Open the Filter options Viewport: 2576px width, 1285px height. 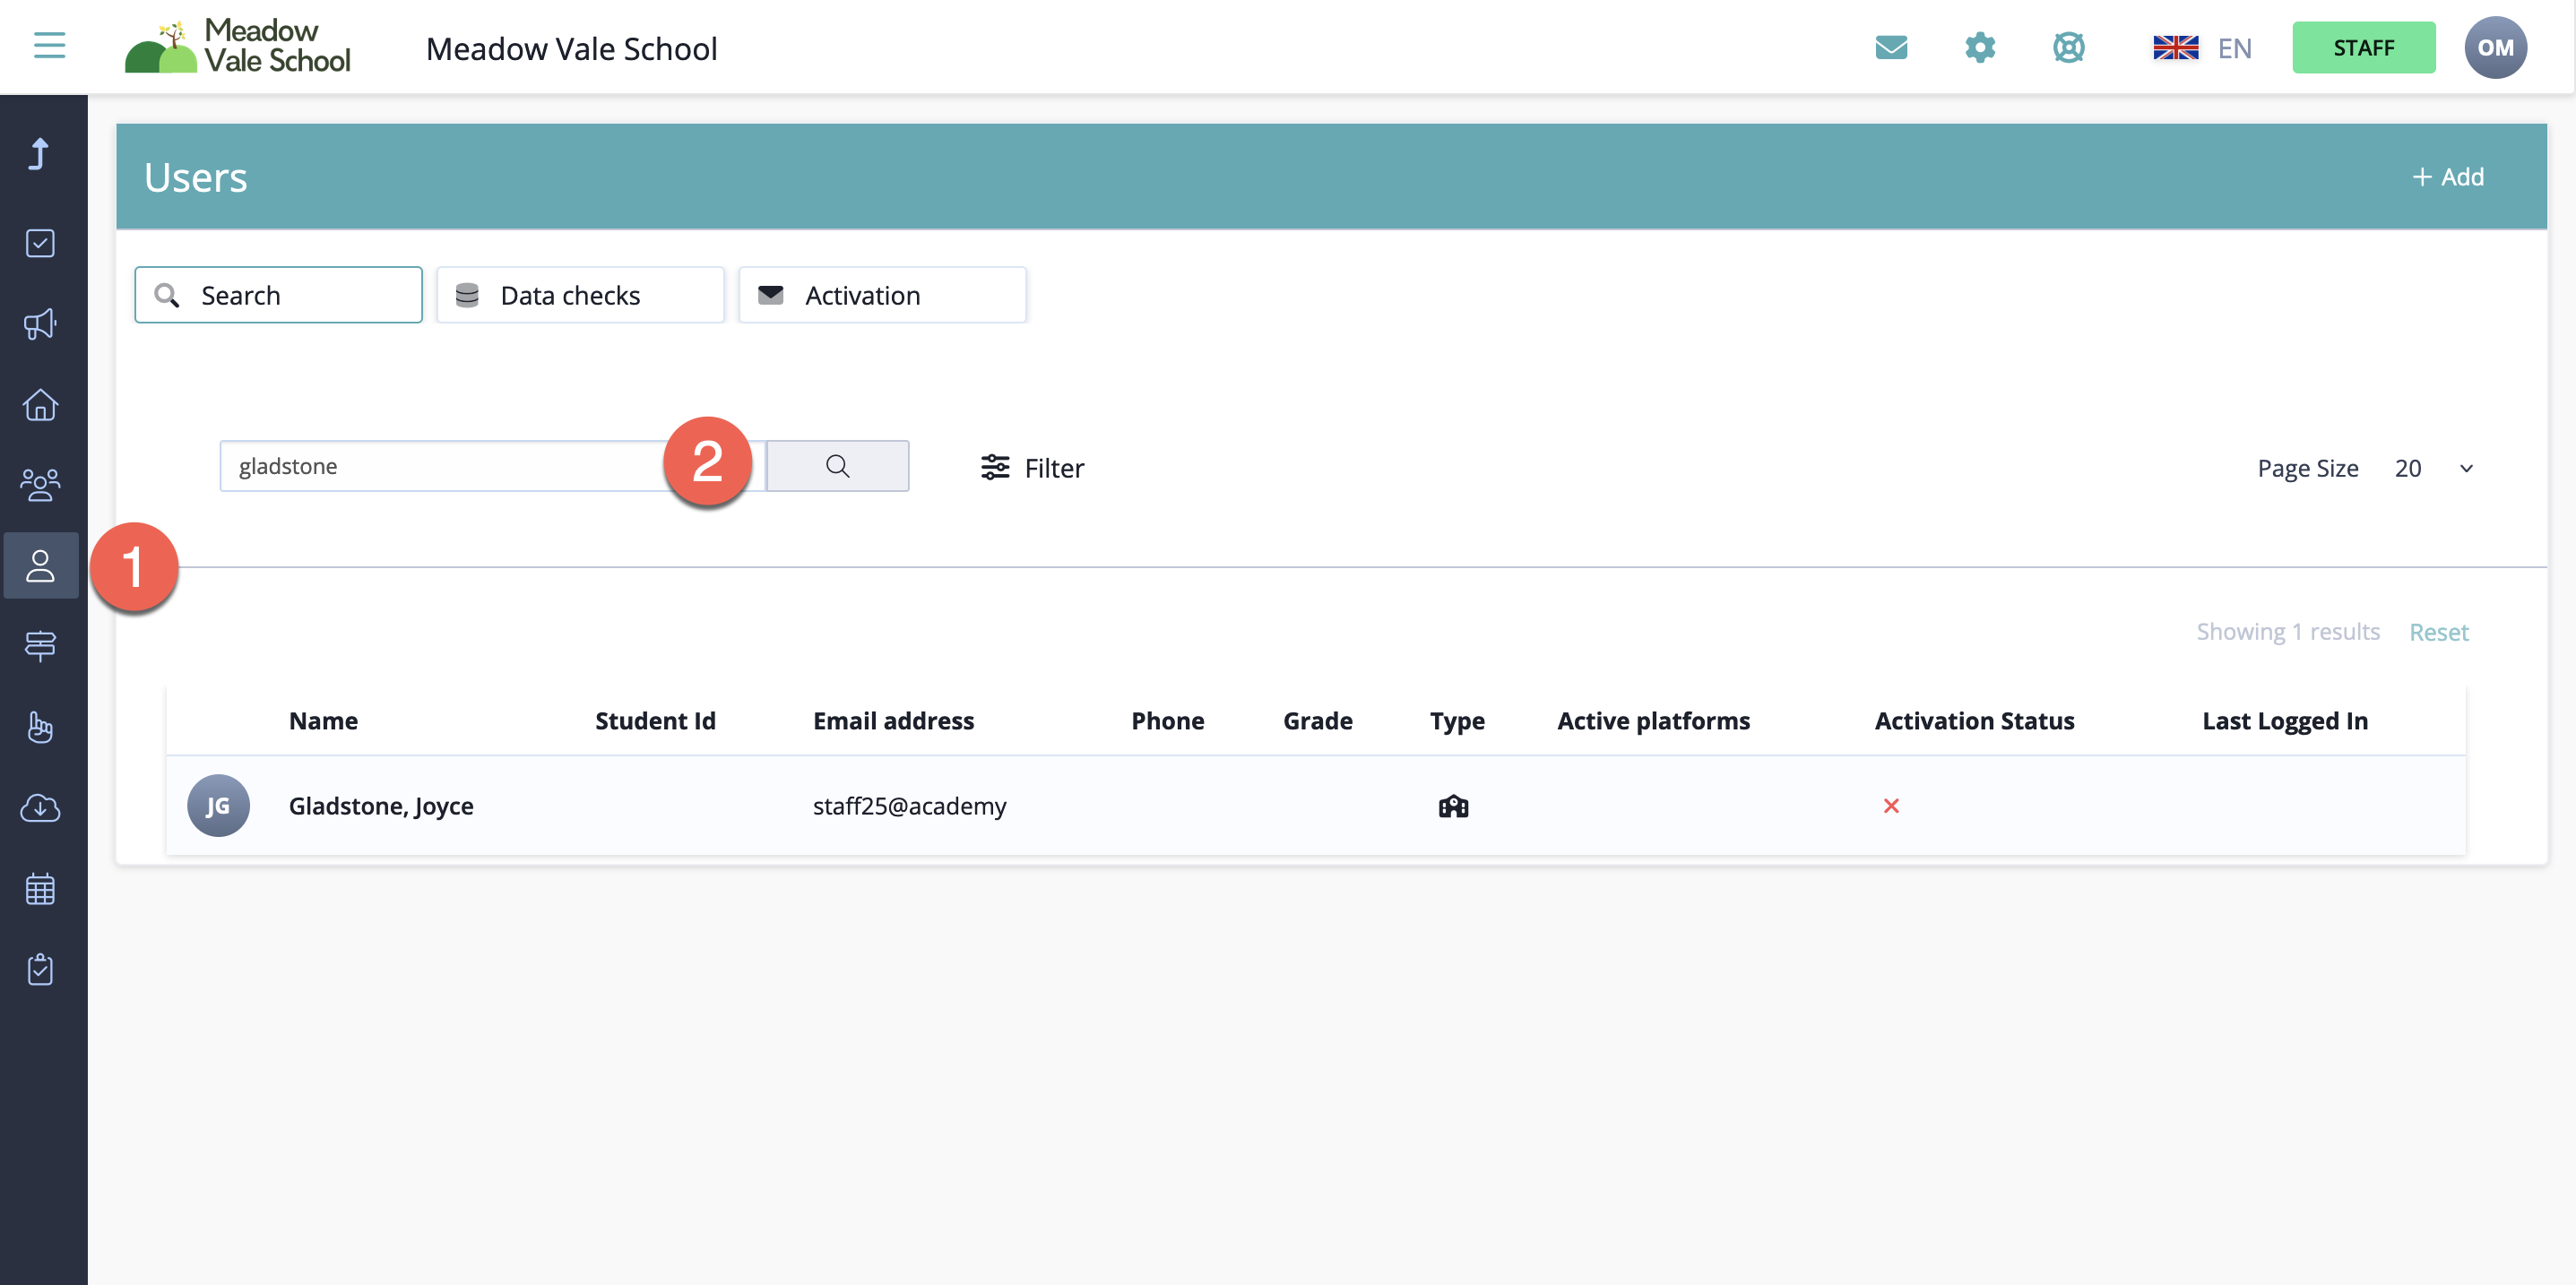(x=1032, y=468)
